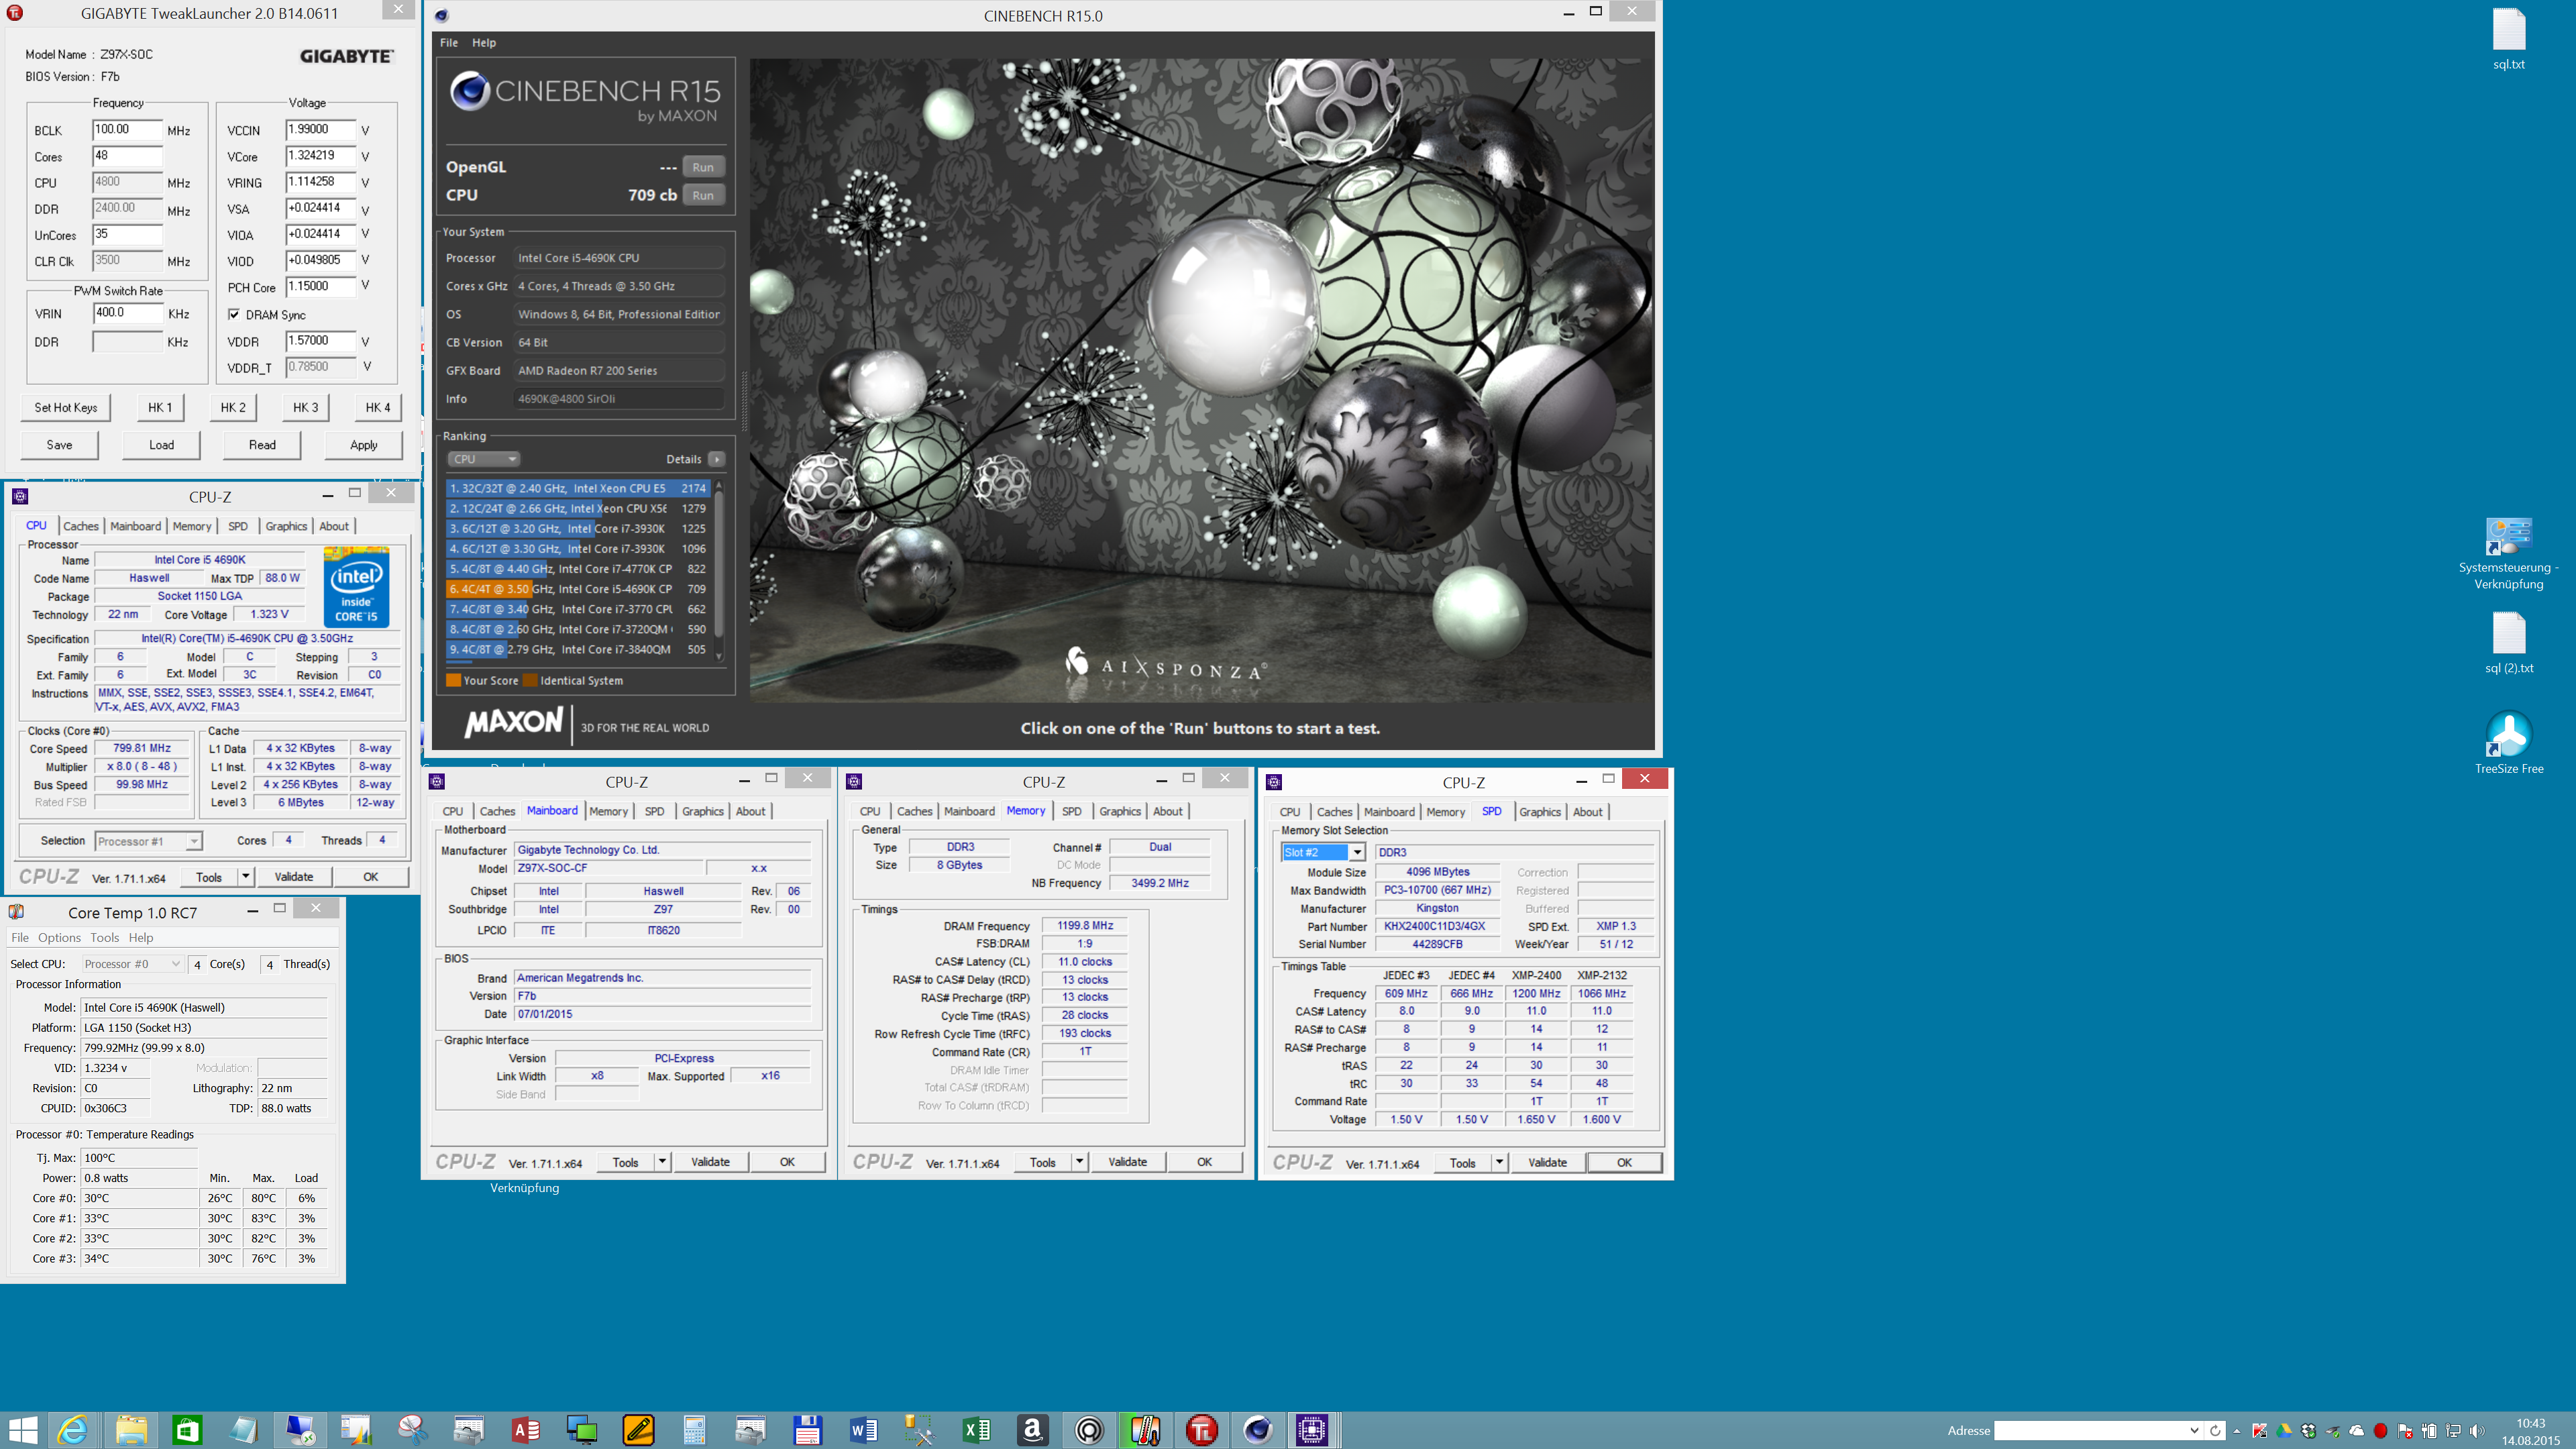
Task: Launch Microsoft Excel from the taskbar
Action: coord(976,1430)
